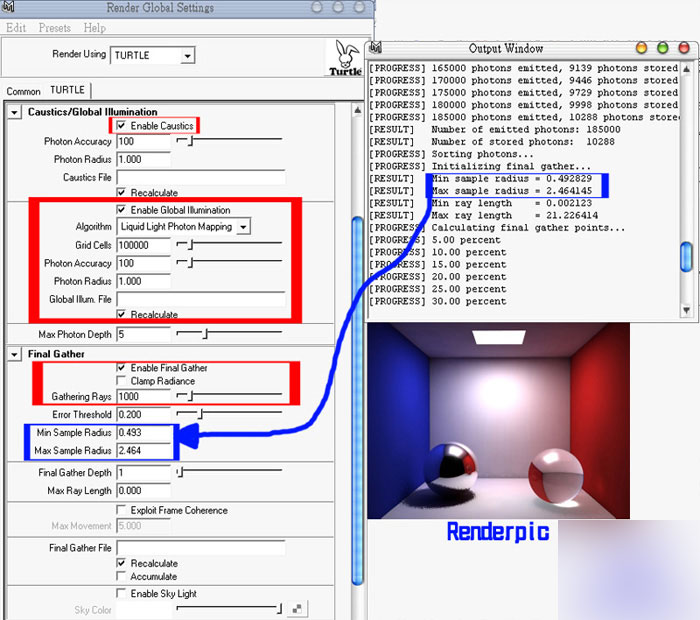Viewport: 700px width, 620px height.
Task: Click the Gathering Rays slider
Action: [229, 396]
